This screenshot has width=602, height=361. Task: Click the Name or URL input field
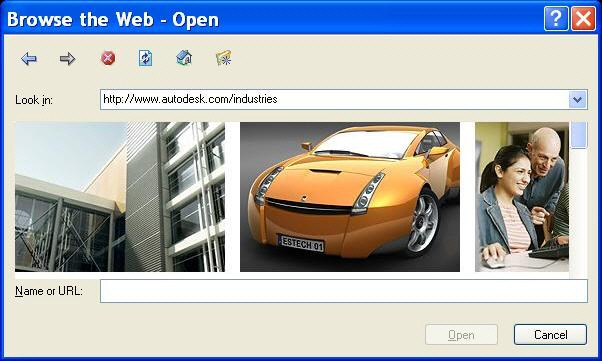click(344, 291)
